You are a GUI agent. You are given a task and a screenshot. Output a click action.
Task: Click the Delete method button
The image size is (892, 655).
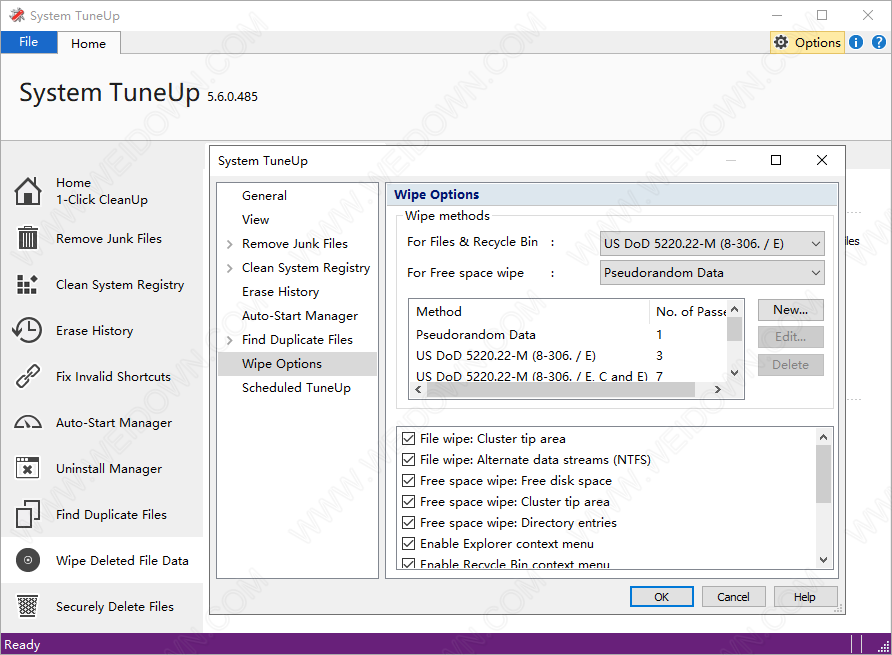(790, 365)
